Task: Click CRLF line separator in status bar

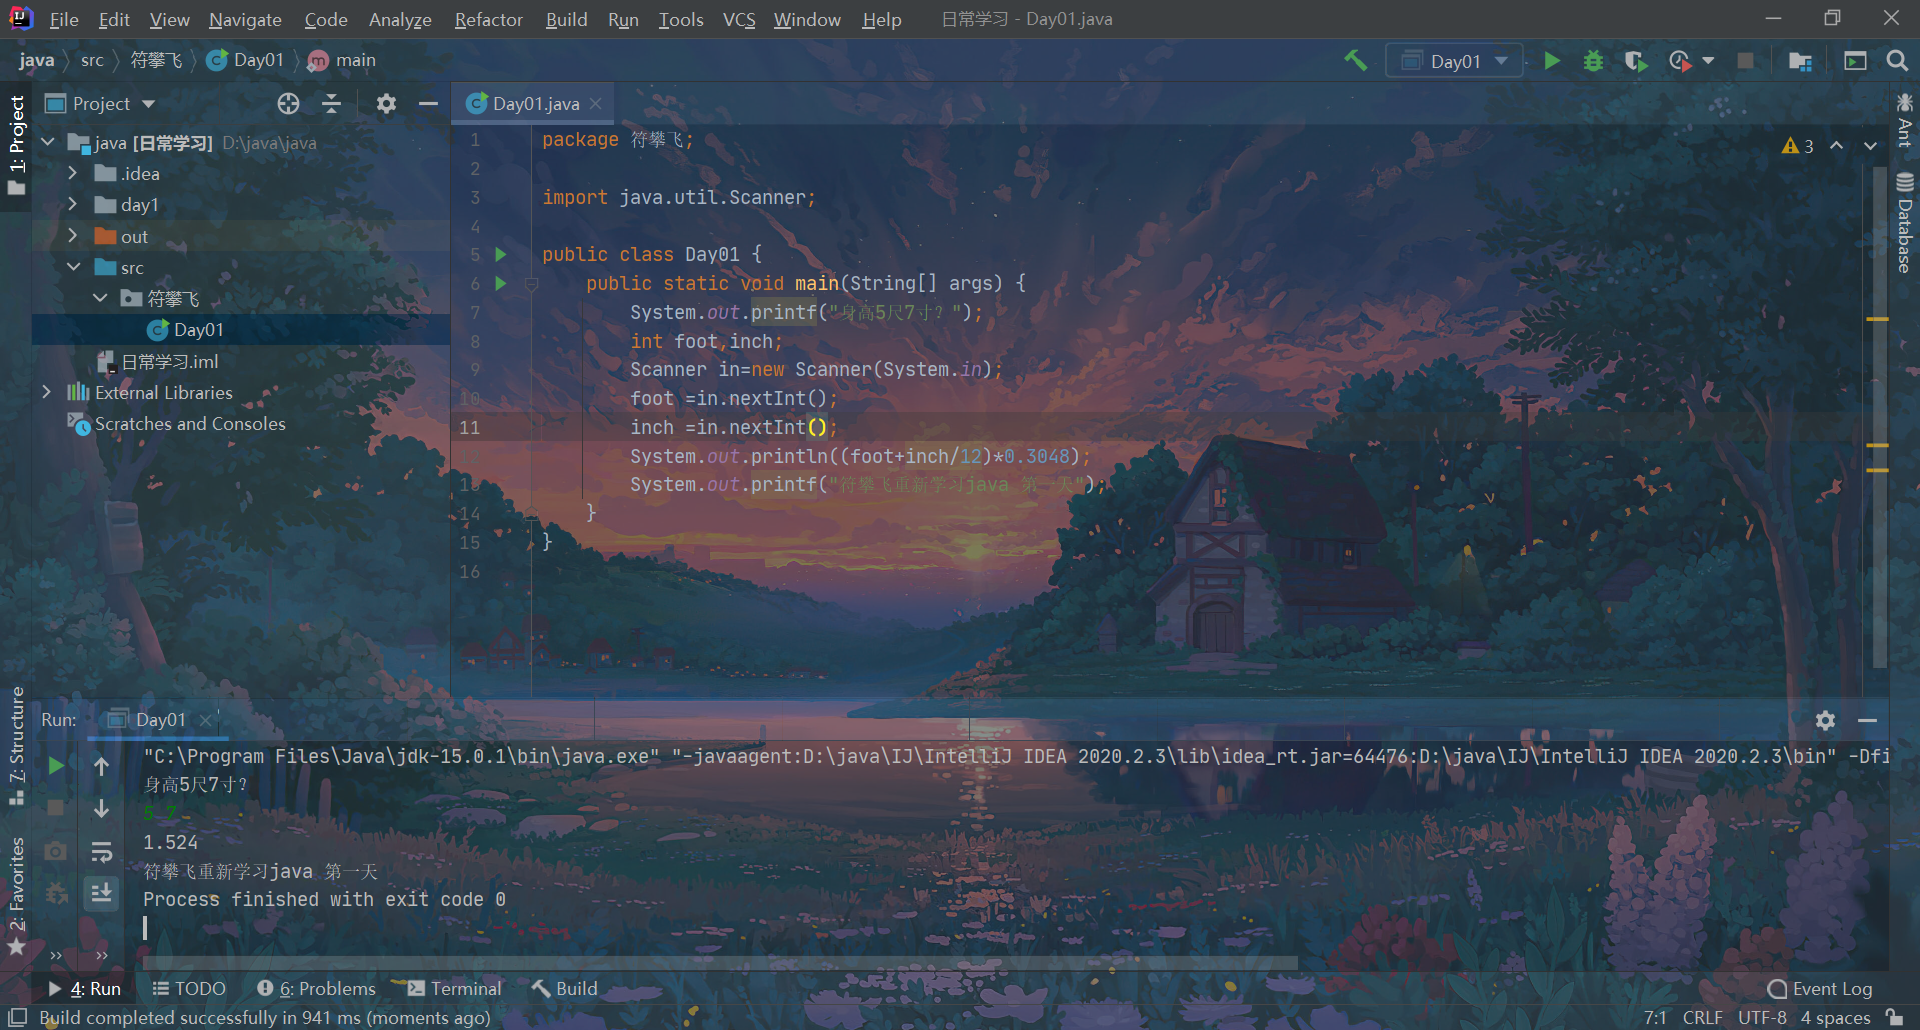Action: coord(1702,1017)
